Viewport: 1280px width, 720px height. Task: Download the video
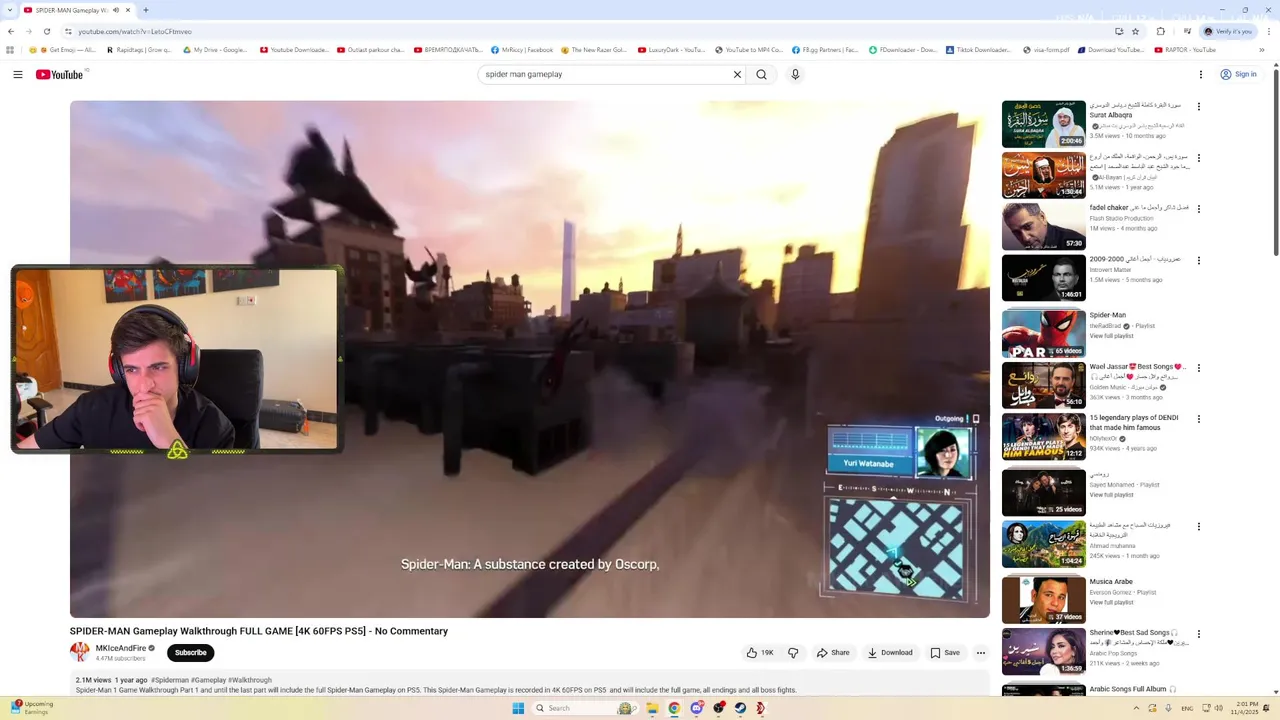pos(890,653)
